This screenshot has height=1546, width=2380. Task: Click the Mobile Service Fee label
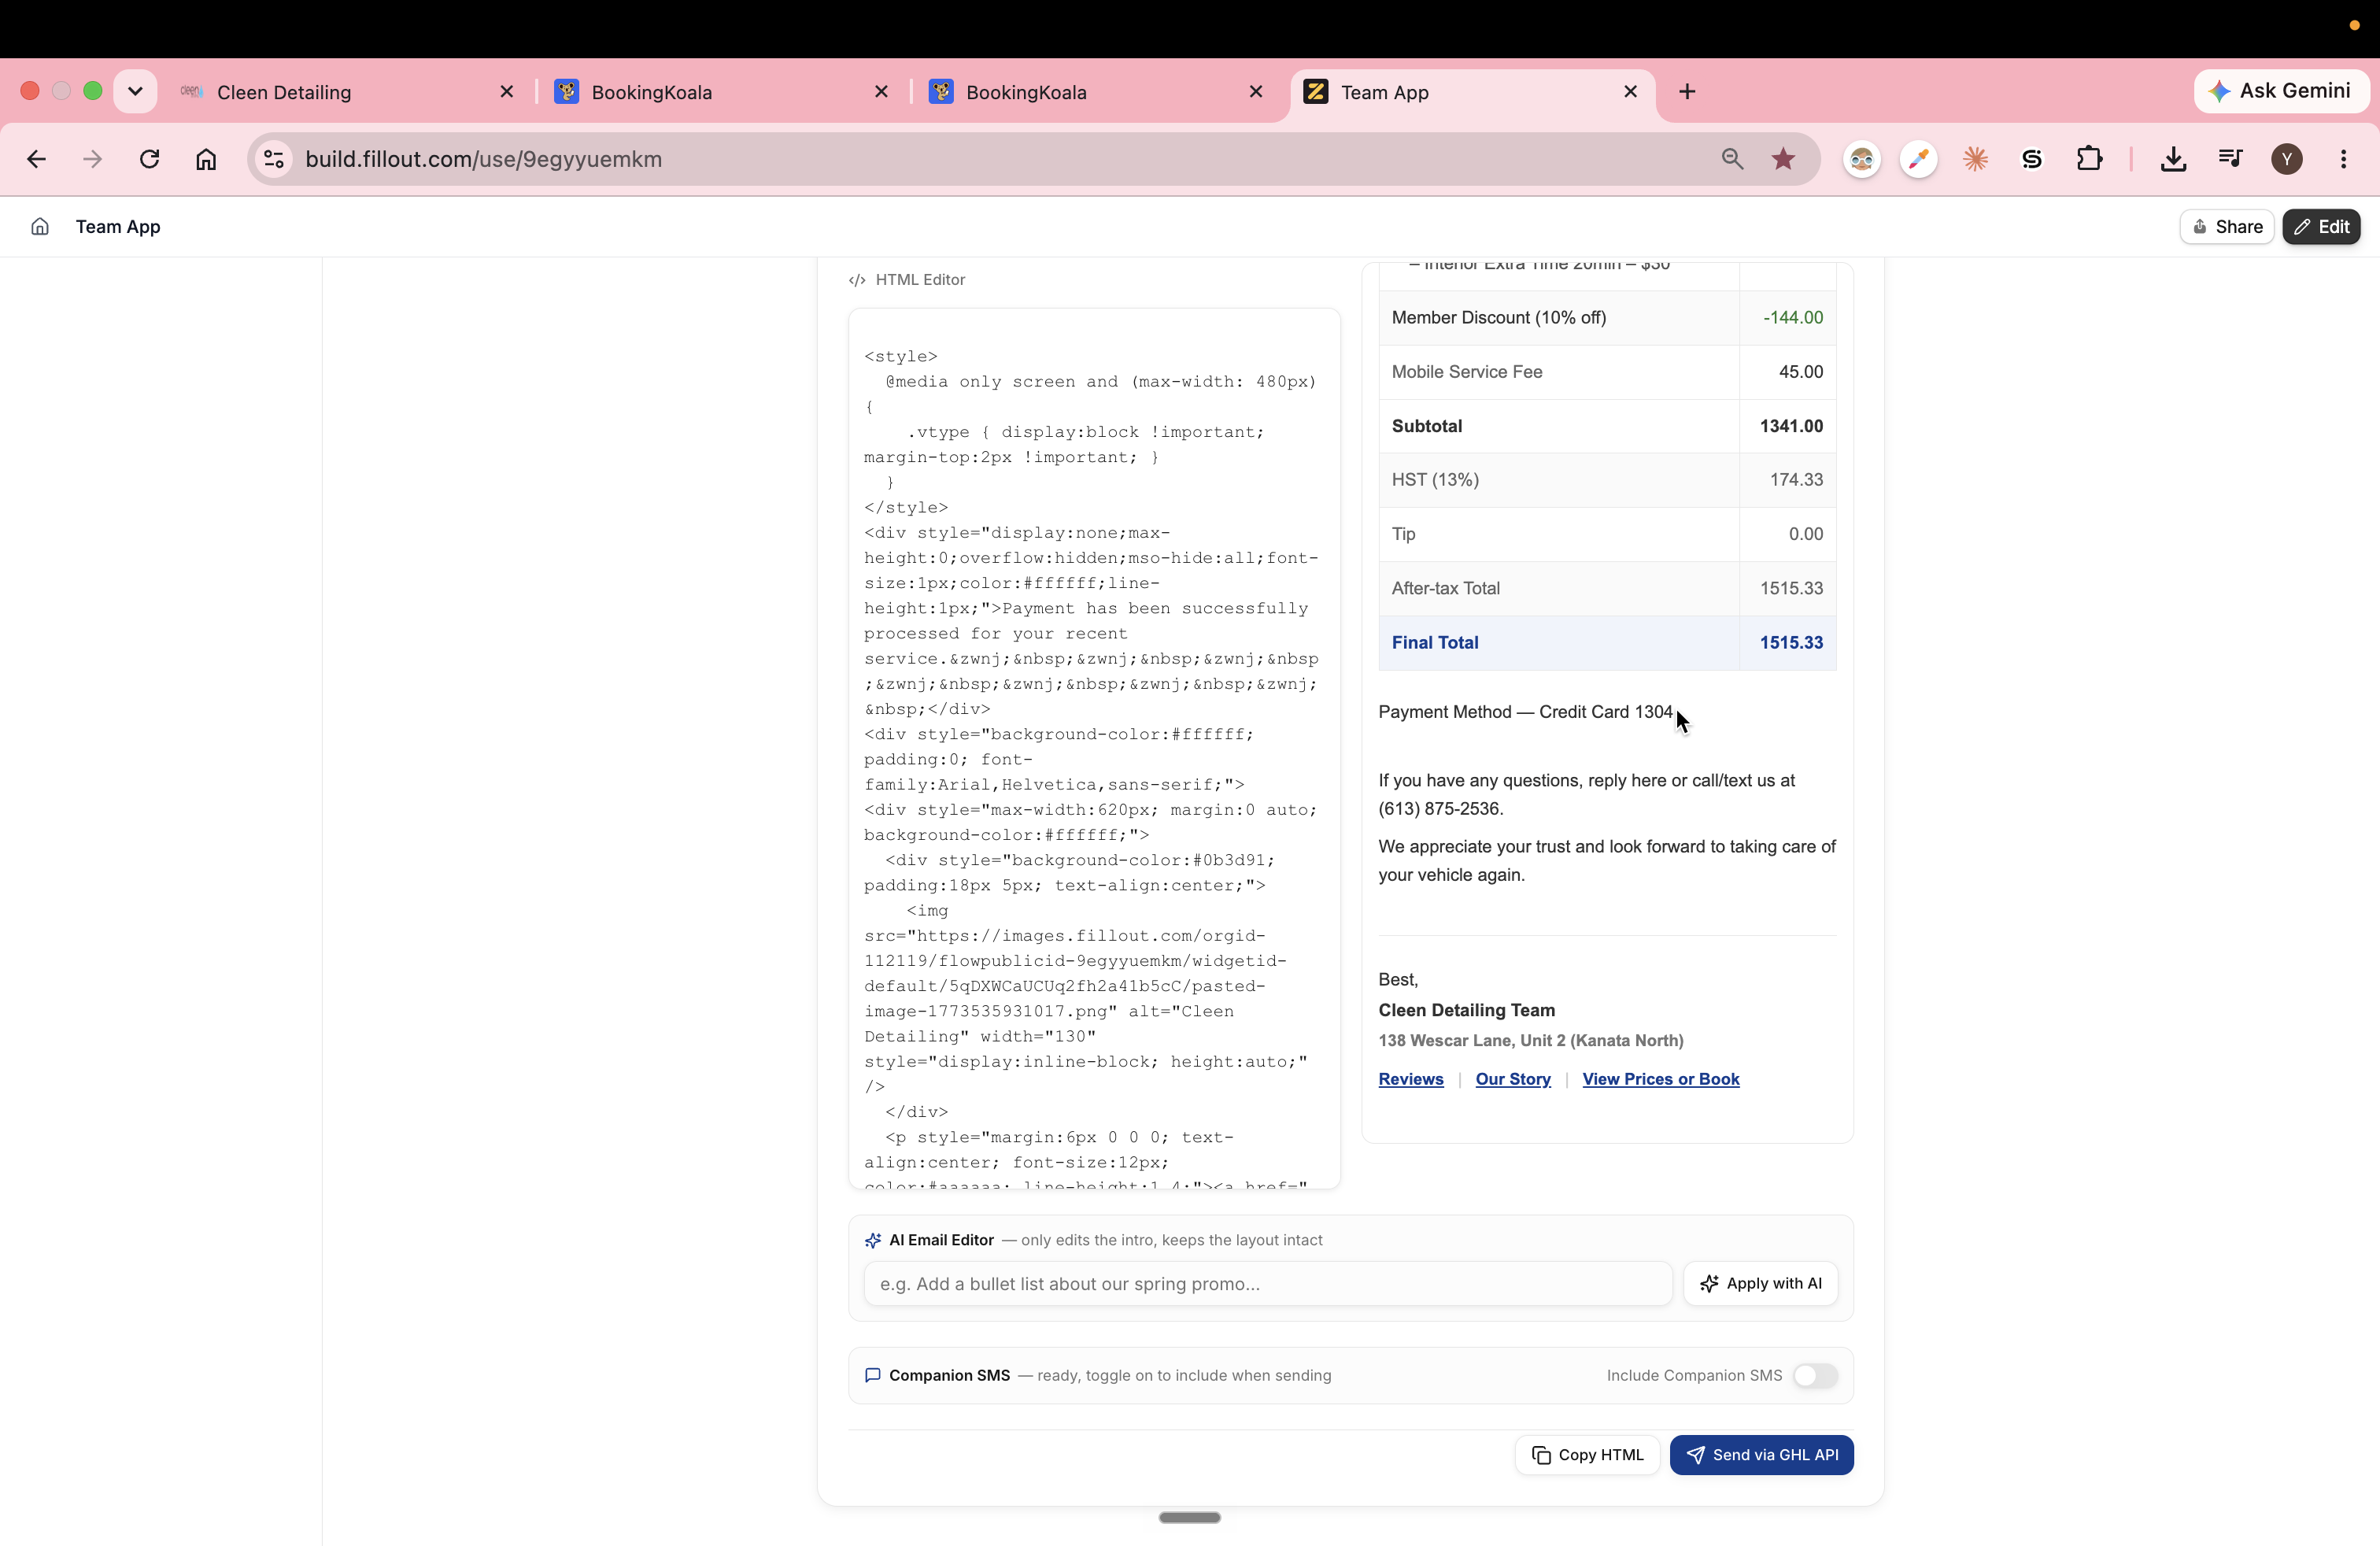click(1467, 372)
